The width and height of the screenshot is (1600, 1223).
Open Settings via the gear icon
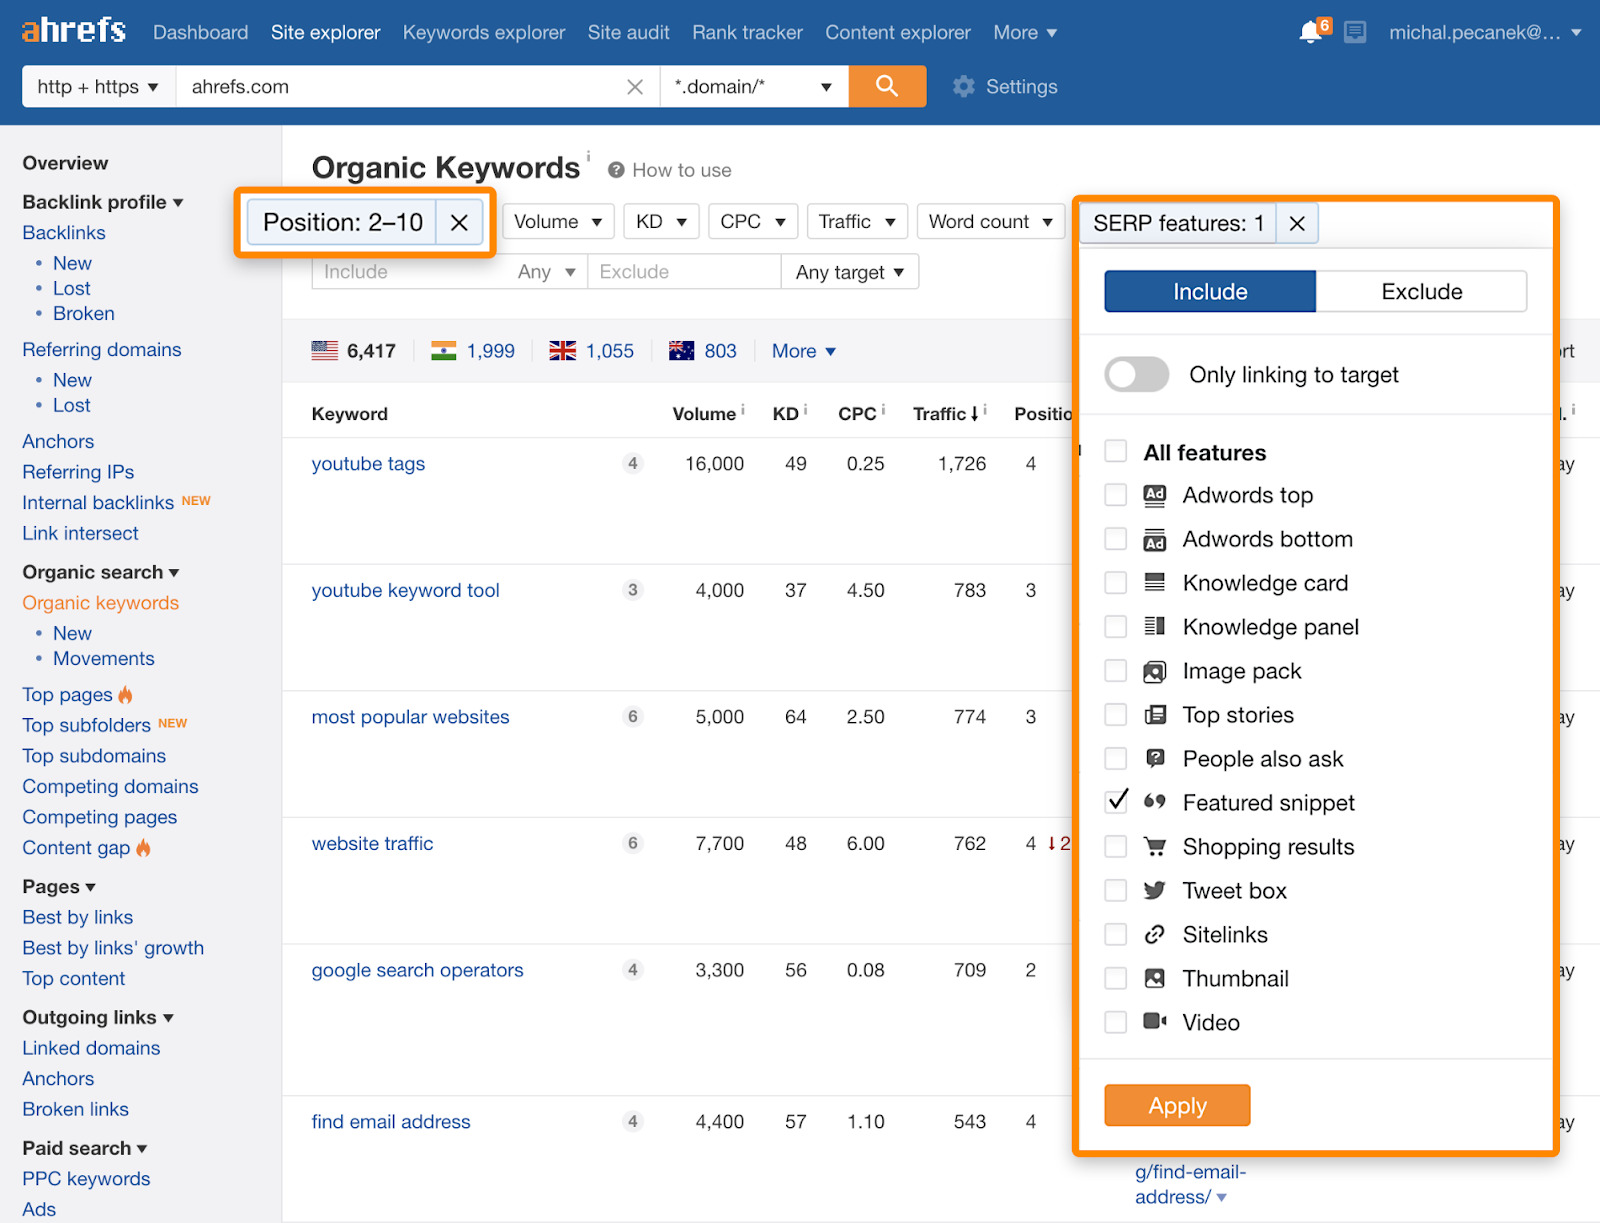[963, 87]
